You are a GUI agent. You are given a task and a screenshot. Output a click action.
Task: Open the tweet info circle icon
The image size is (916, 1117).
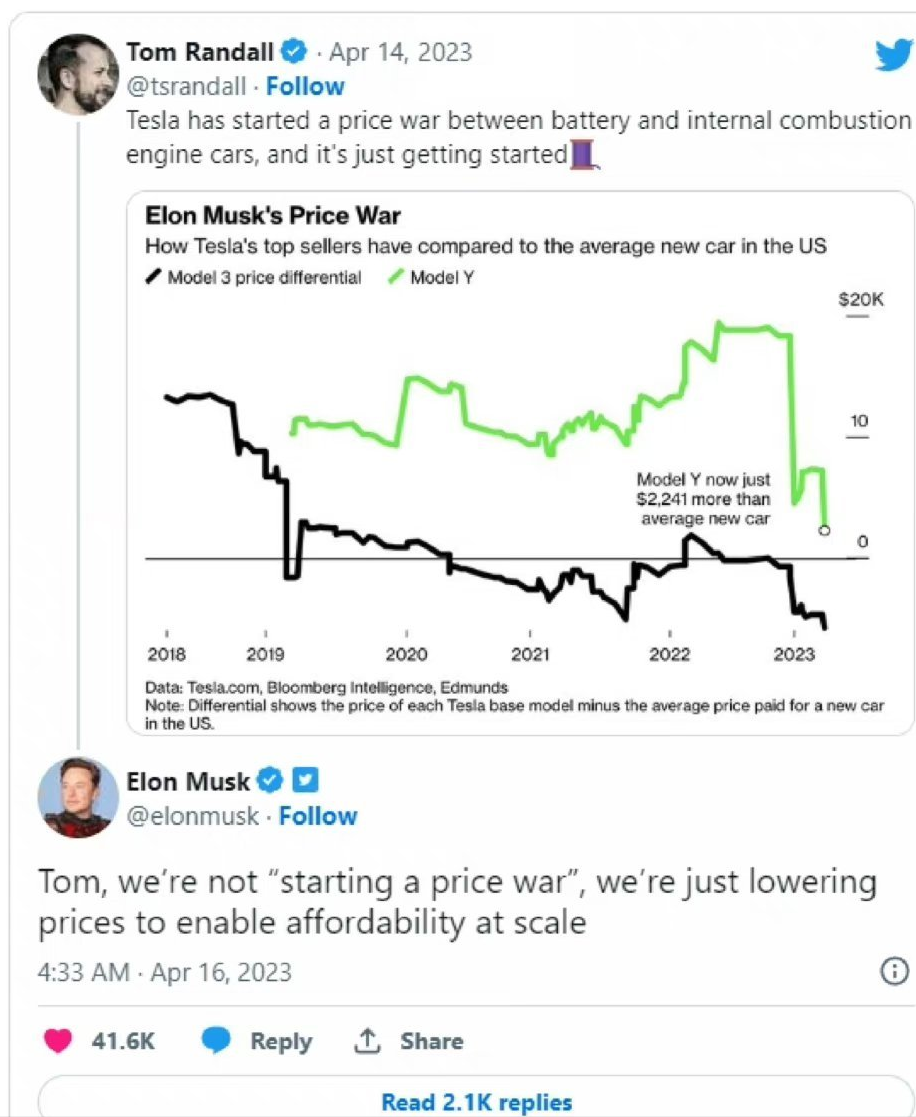pyautogui.click(x=894, y=971)
